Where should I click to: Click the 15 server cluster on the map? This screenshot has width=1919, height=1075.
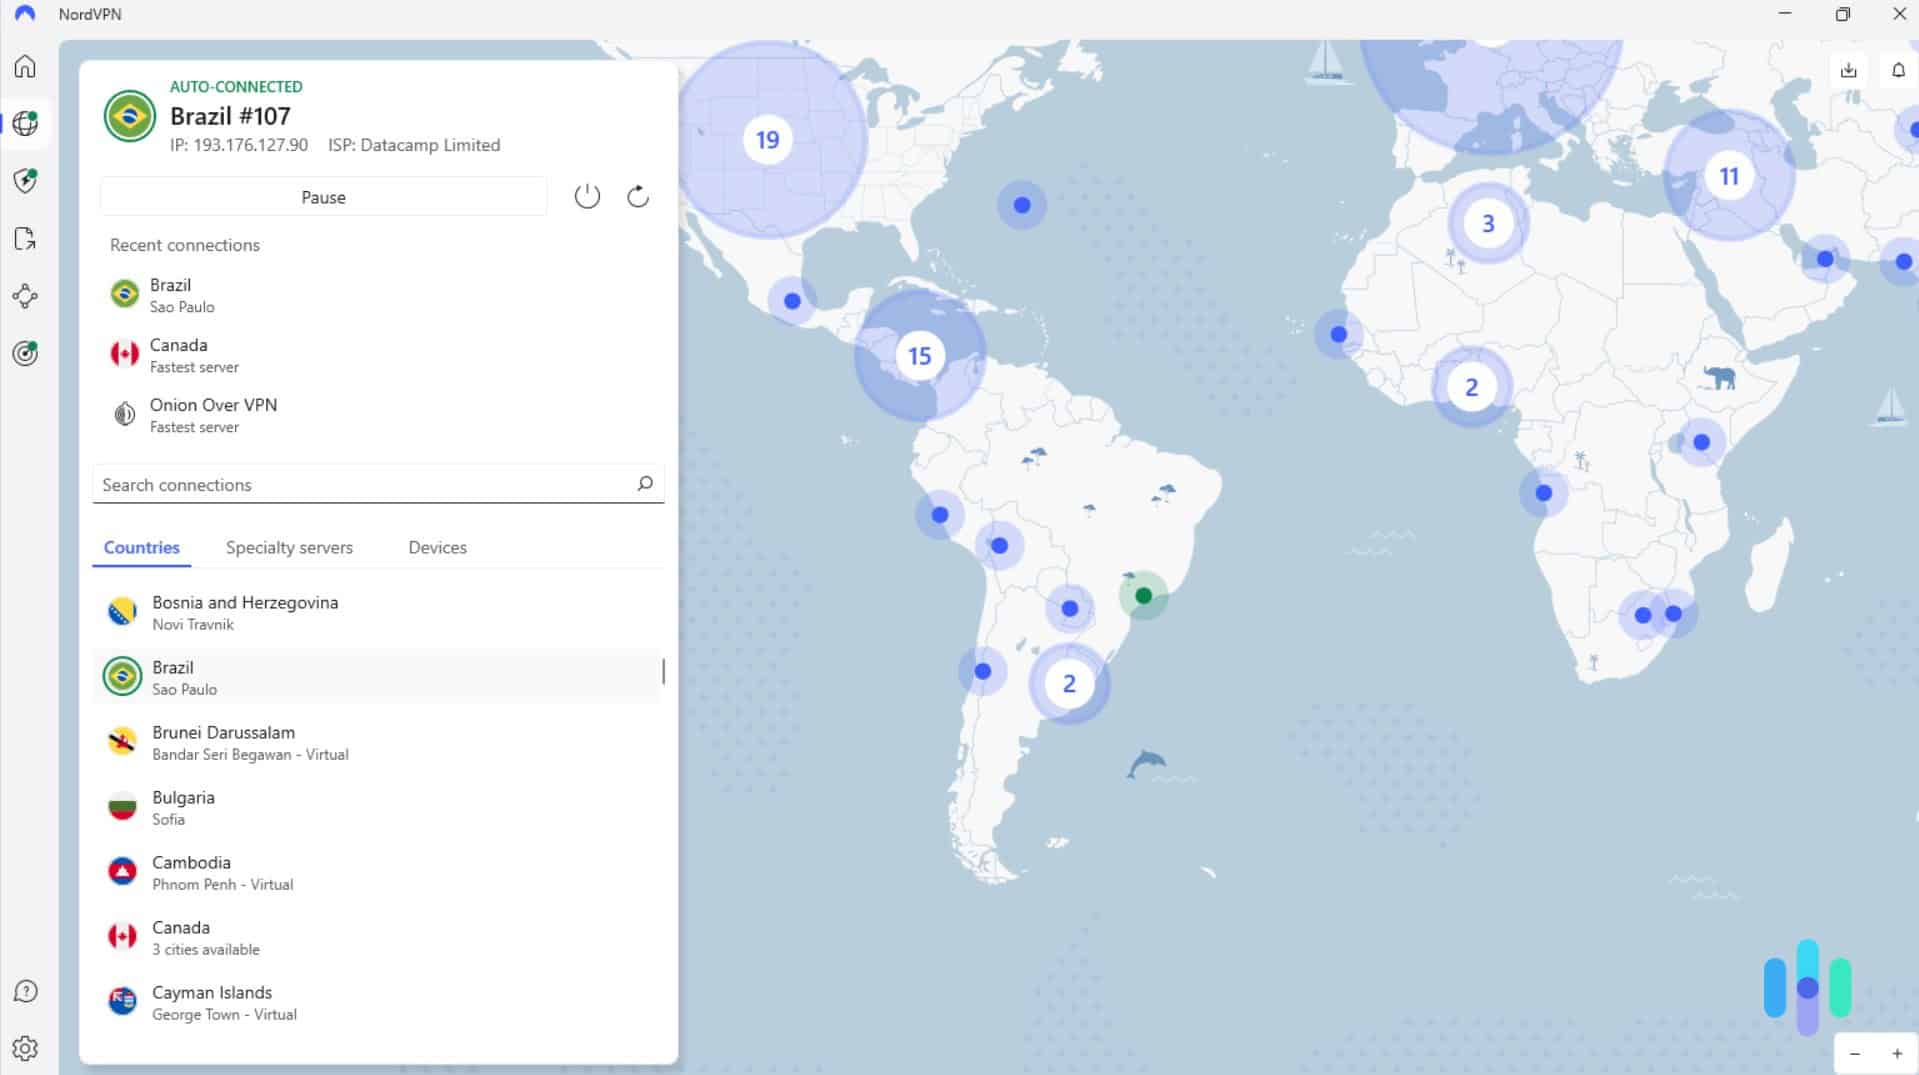point(919,355)
